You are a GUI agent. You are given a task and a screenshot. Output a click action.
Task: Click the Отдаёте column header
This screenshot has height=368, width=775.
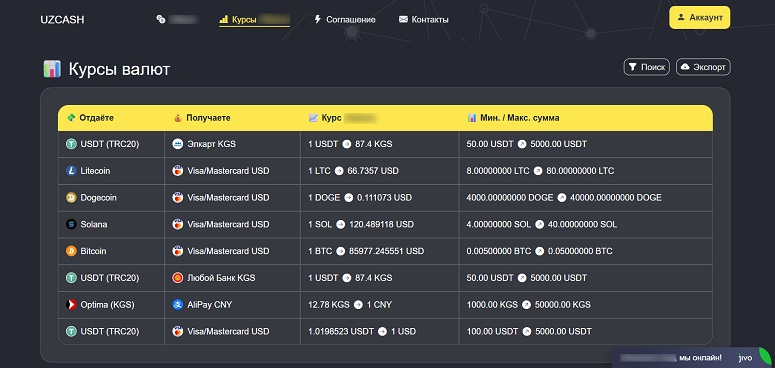(91, 118)
